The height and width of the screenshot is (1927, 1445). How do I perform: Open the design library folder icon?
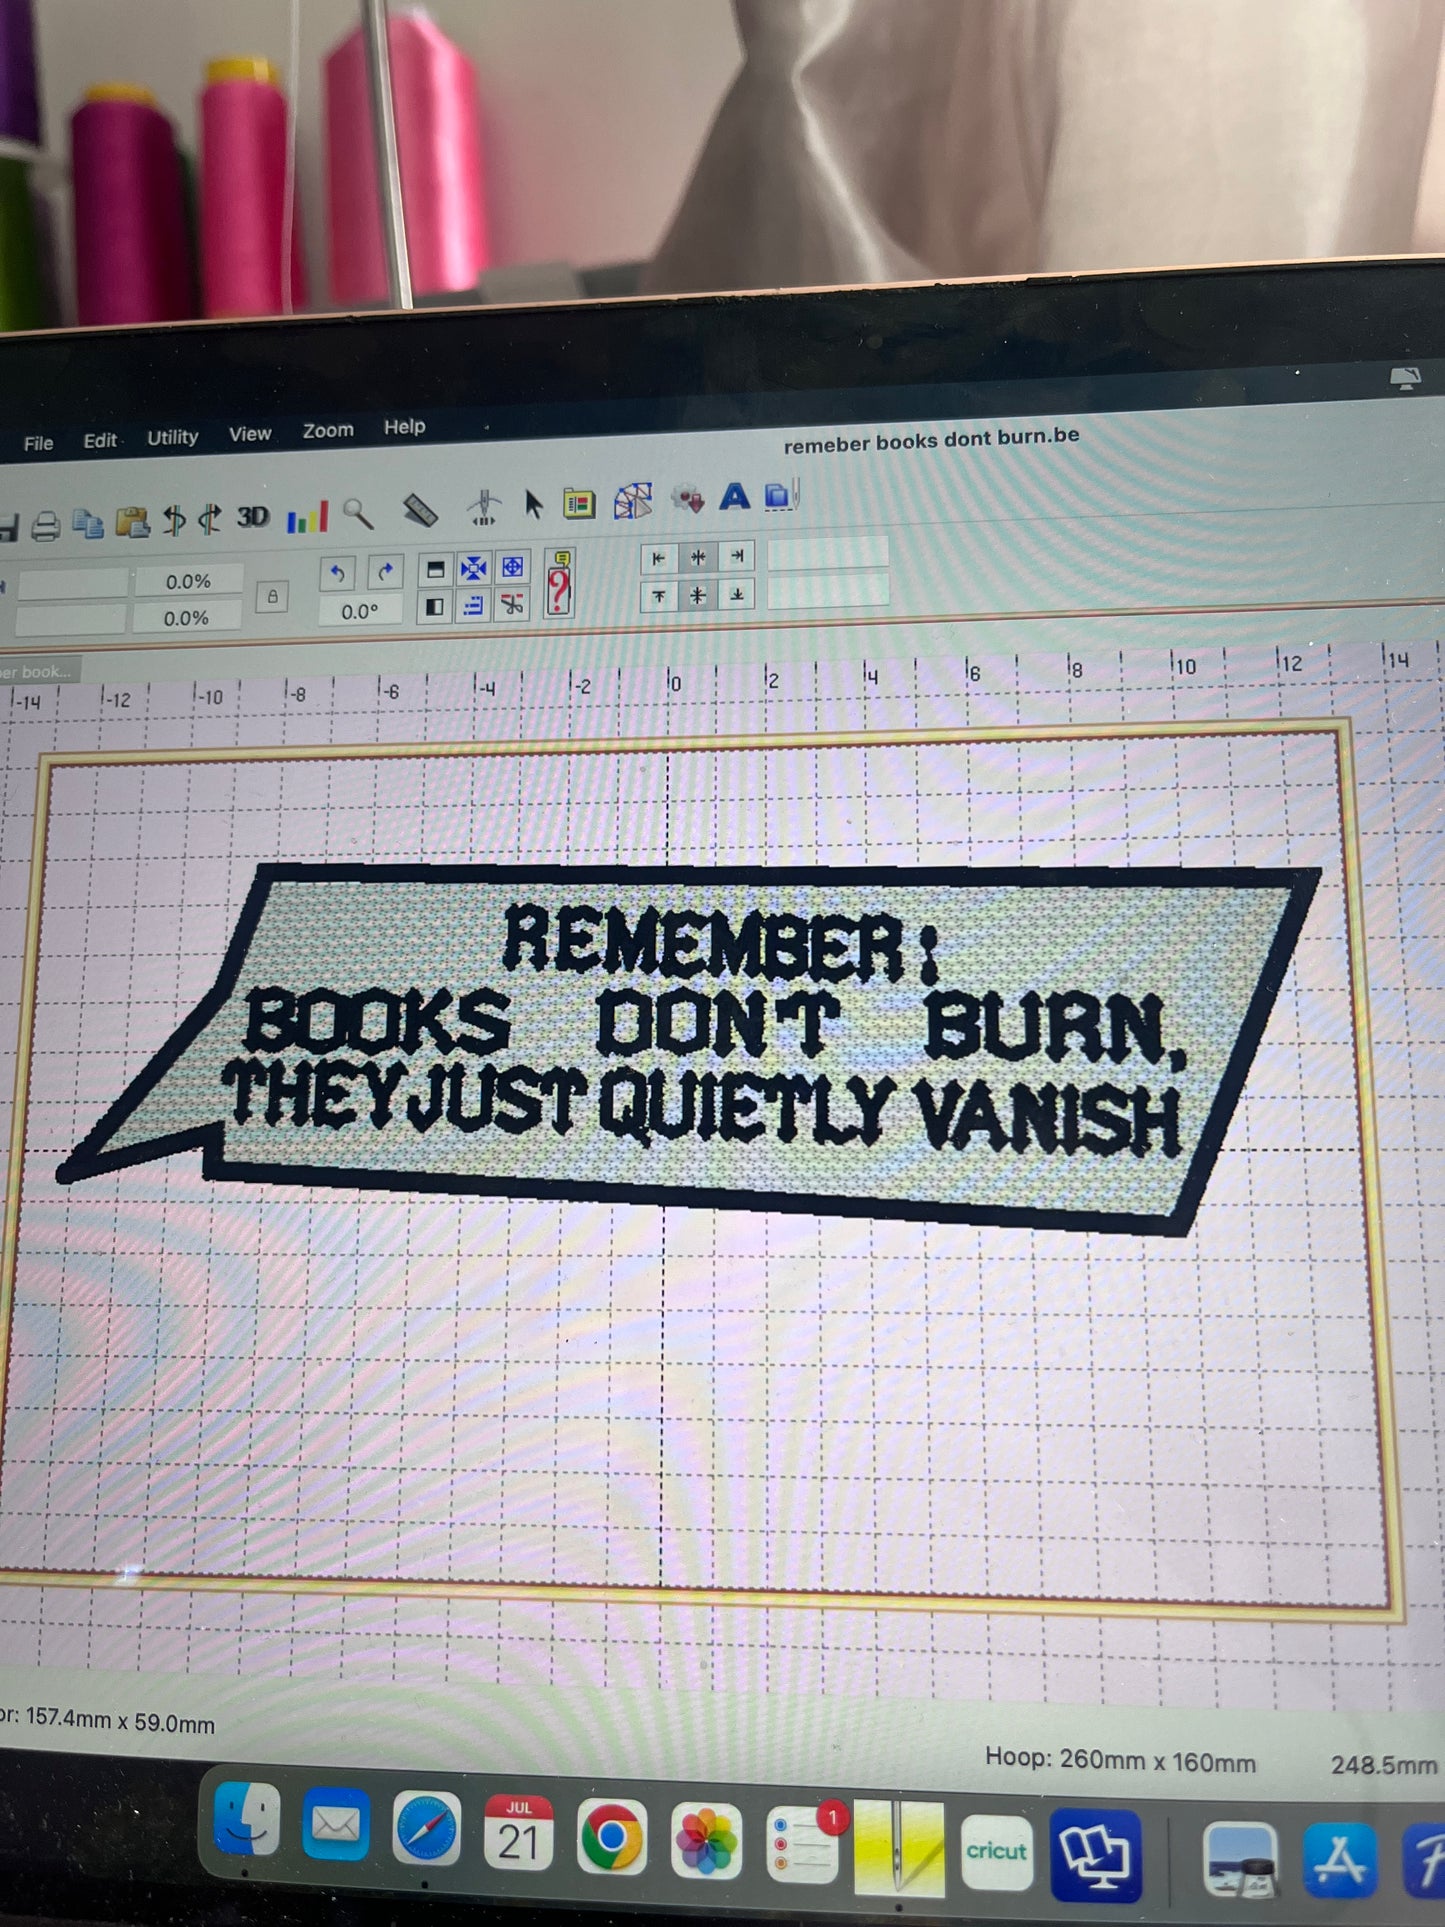pyautogui.click(x=578, y=503)
